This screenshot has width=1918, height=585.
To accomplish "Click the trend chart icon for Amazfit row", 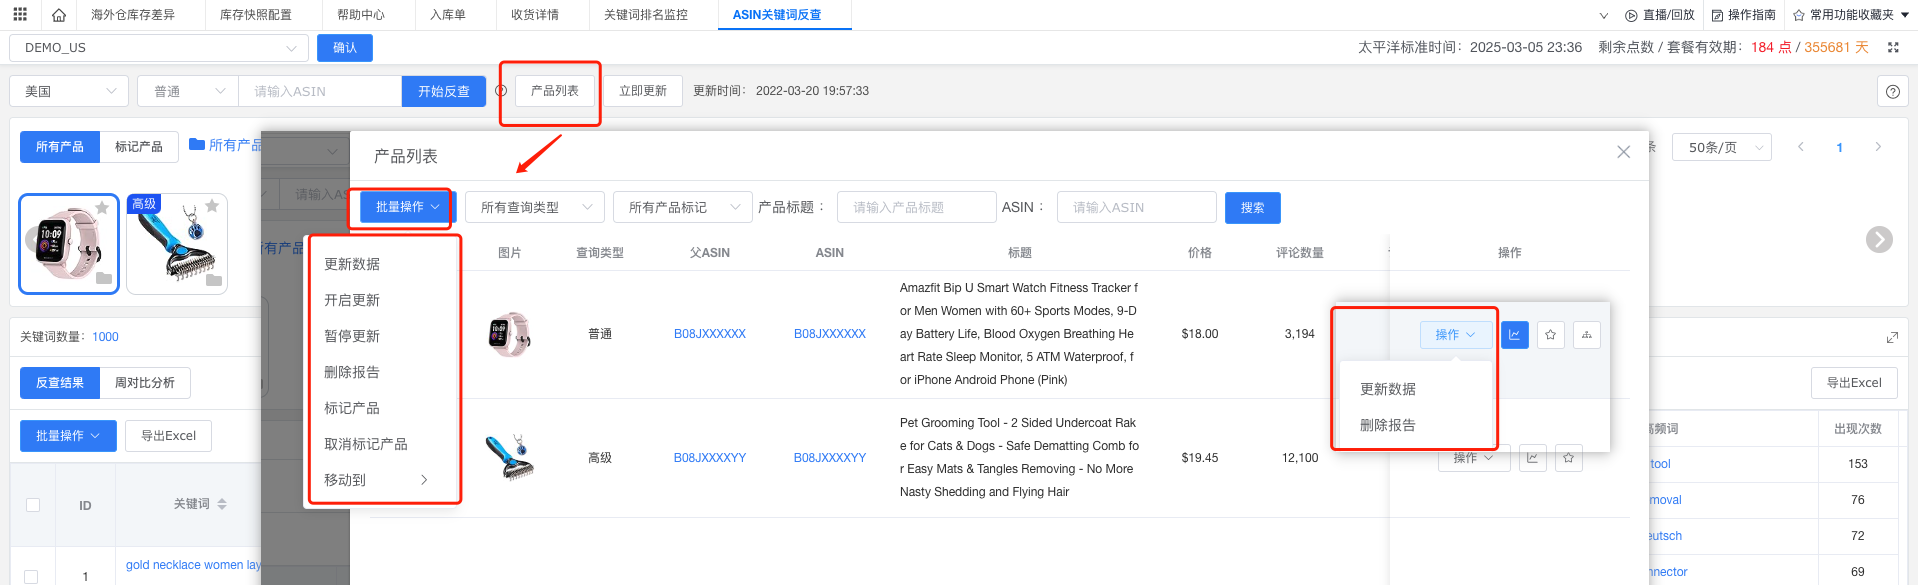I will click(x=1514, y=335).
